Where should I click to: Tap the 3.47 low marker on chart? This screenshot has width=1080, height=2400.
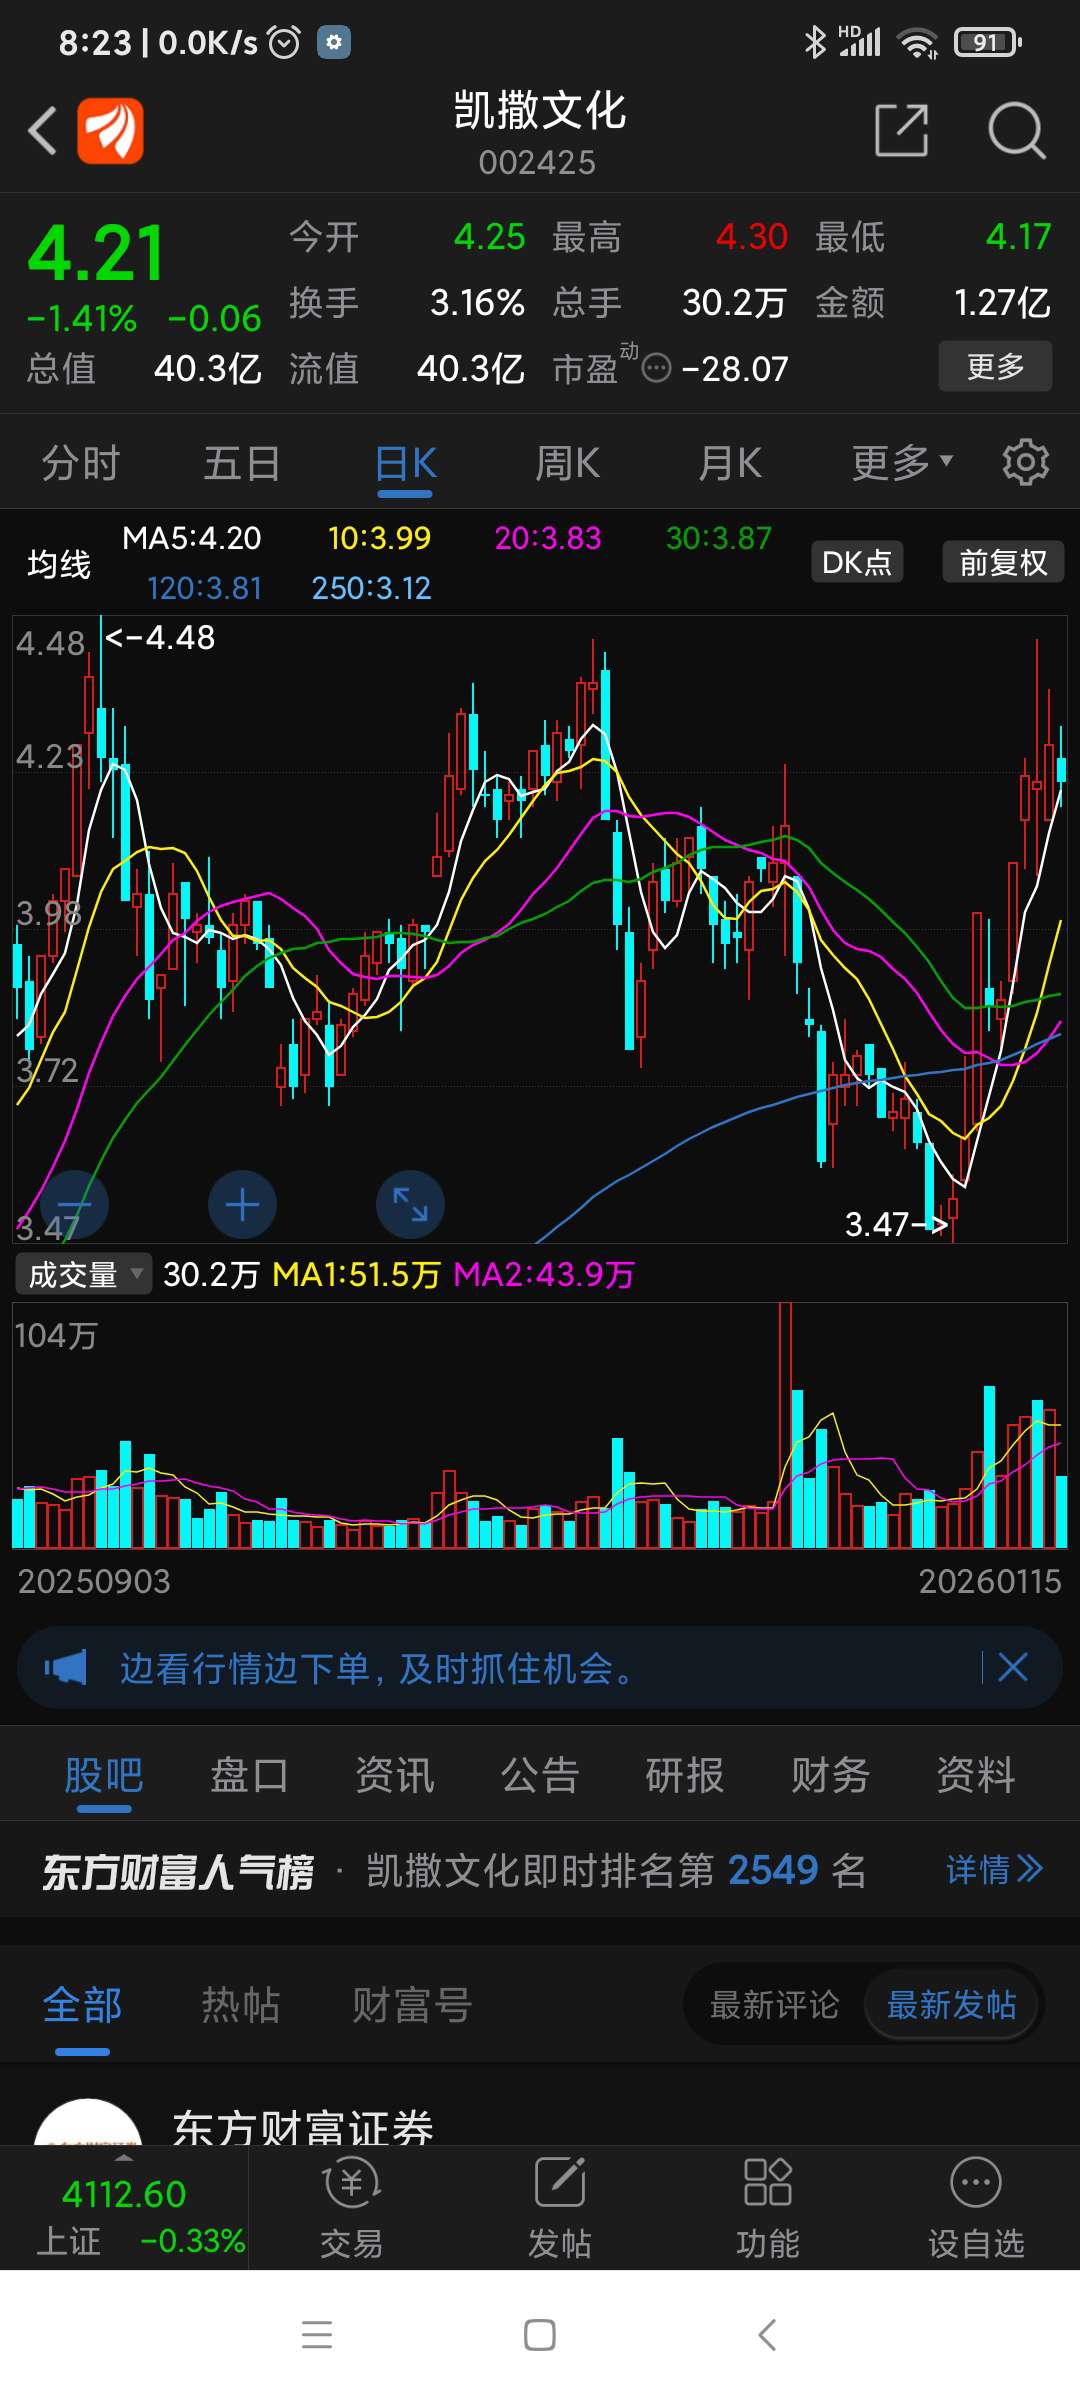pos(895,1224)
